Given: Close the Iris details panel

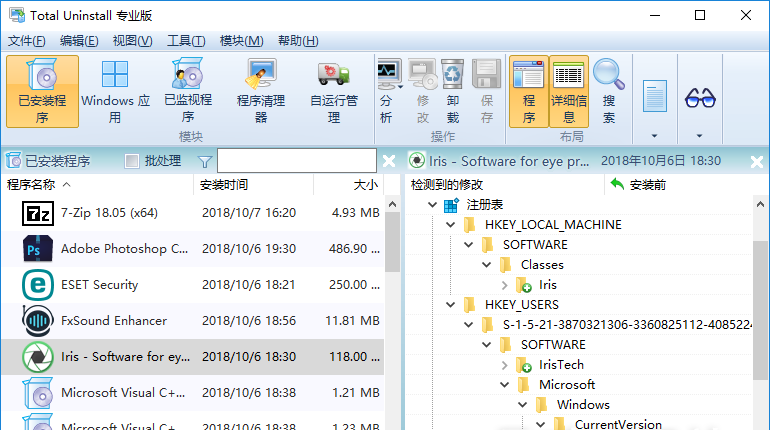Looking at the screenshot, I should point(757,161).
